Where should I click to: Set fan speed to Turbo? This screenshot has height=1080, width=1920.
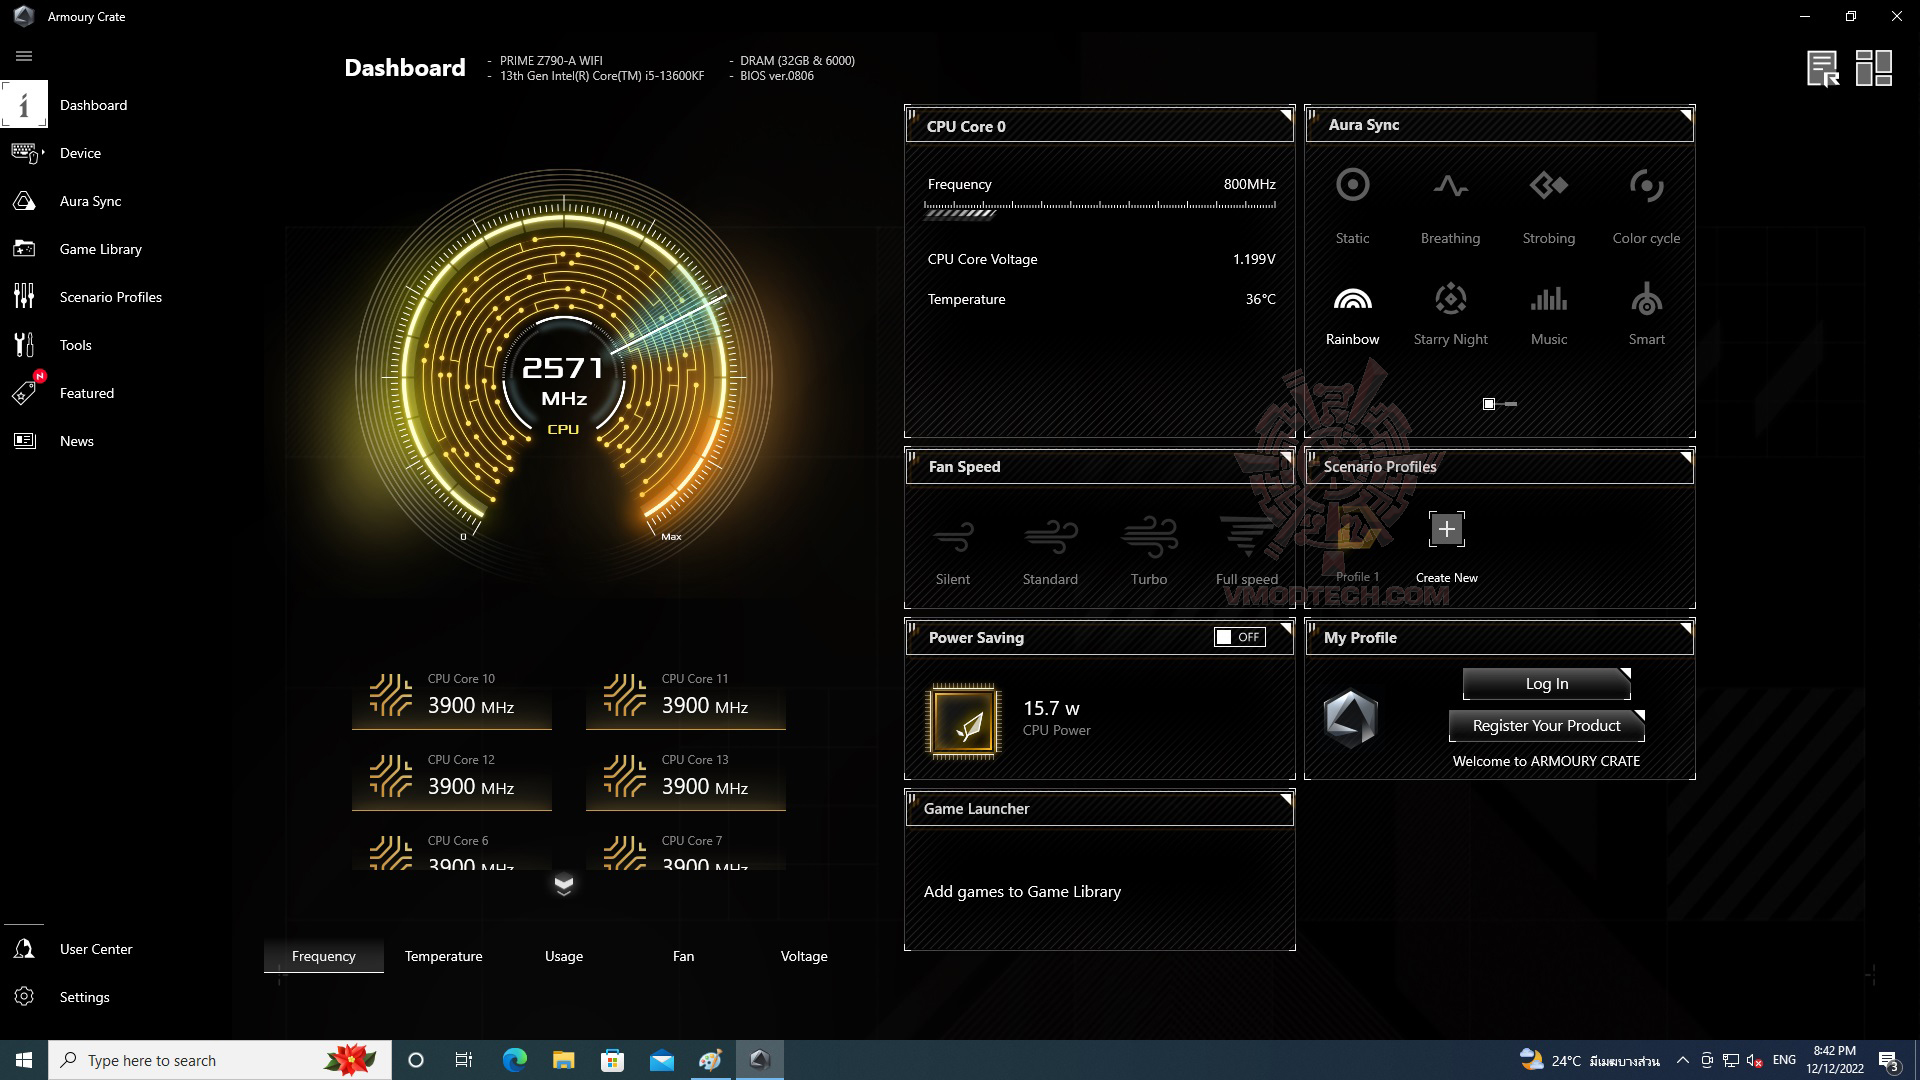point(1149,538)
